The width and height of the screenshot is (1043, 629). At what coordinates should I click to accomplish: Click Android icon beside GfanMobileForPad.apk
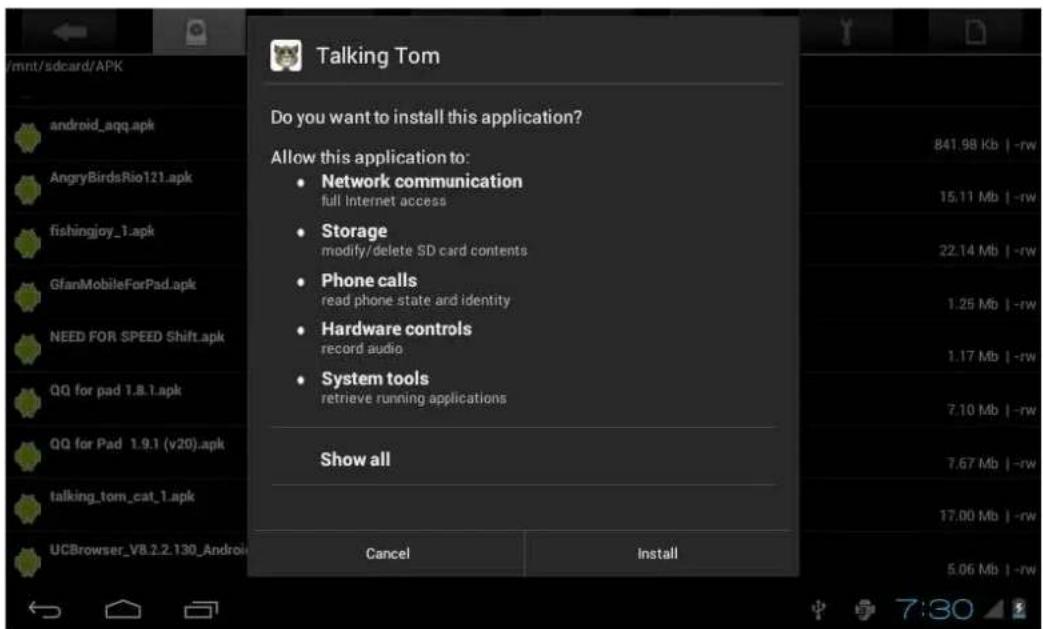(27, 297)
